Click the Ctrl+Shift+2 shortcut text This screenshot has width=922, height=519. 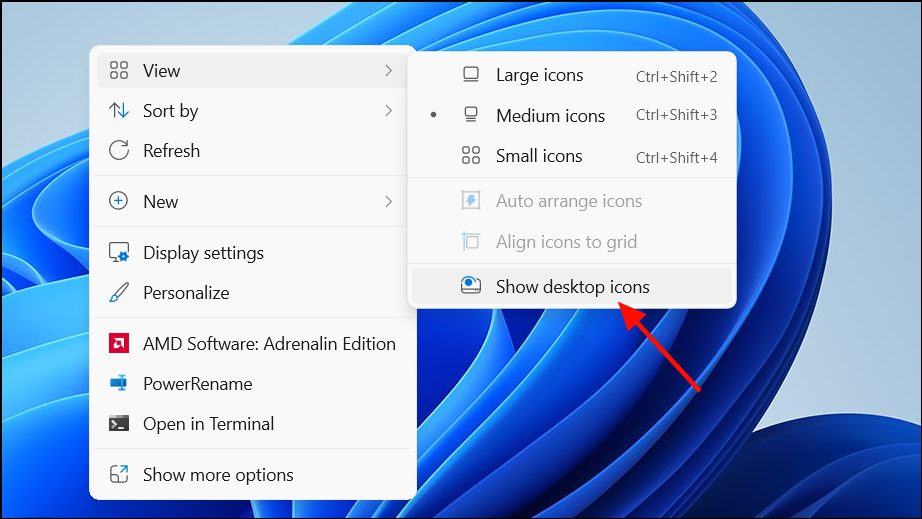coord(676,76)
